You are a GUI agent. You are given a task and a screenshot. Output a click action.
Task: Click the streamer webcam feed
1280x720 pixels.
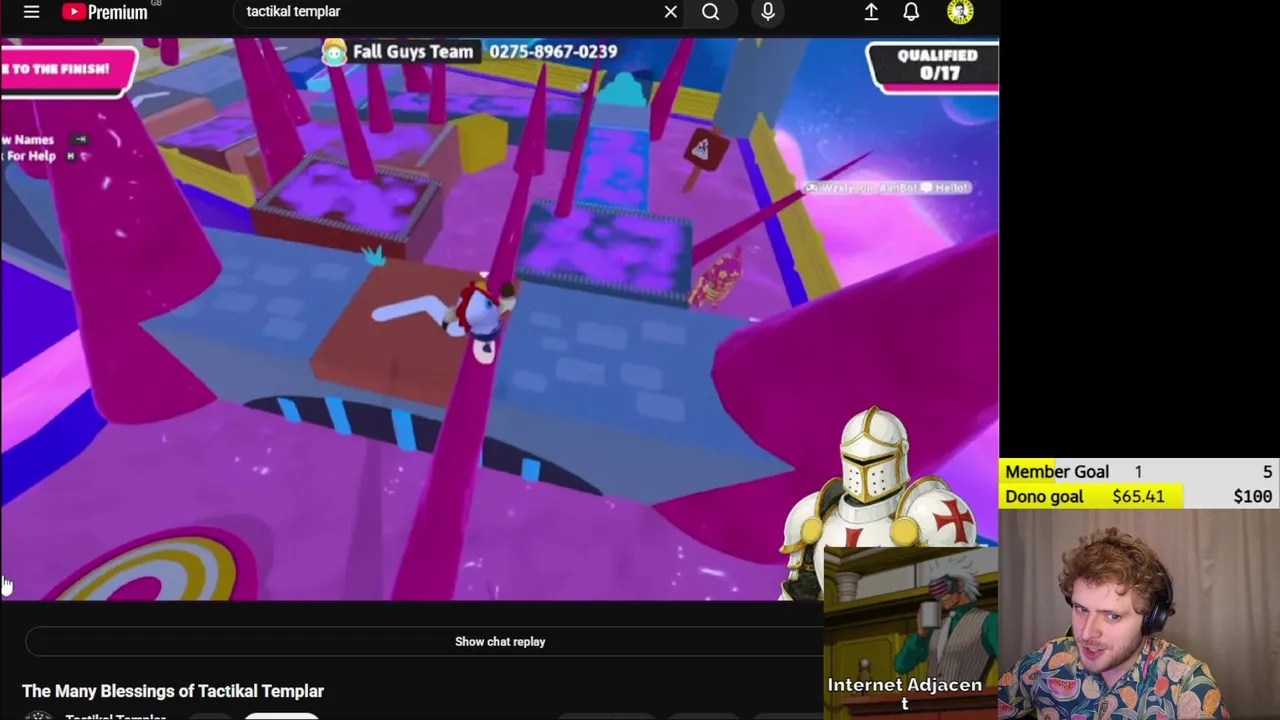click(1139, 614)
